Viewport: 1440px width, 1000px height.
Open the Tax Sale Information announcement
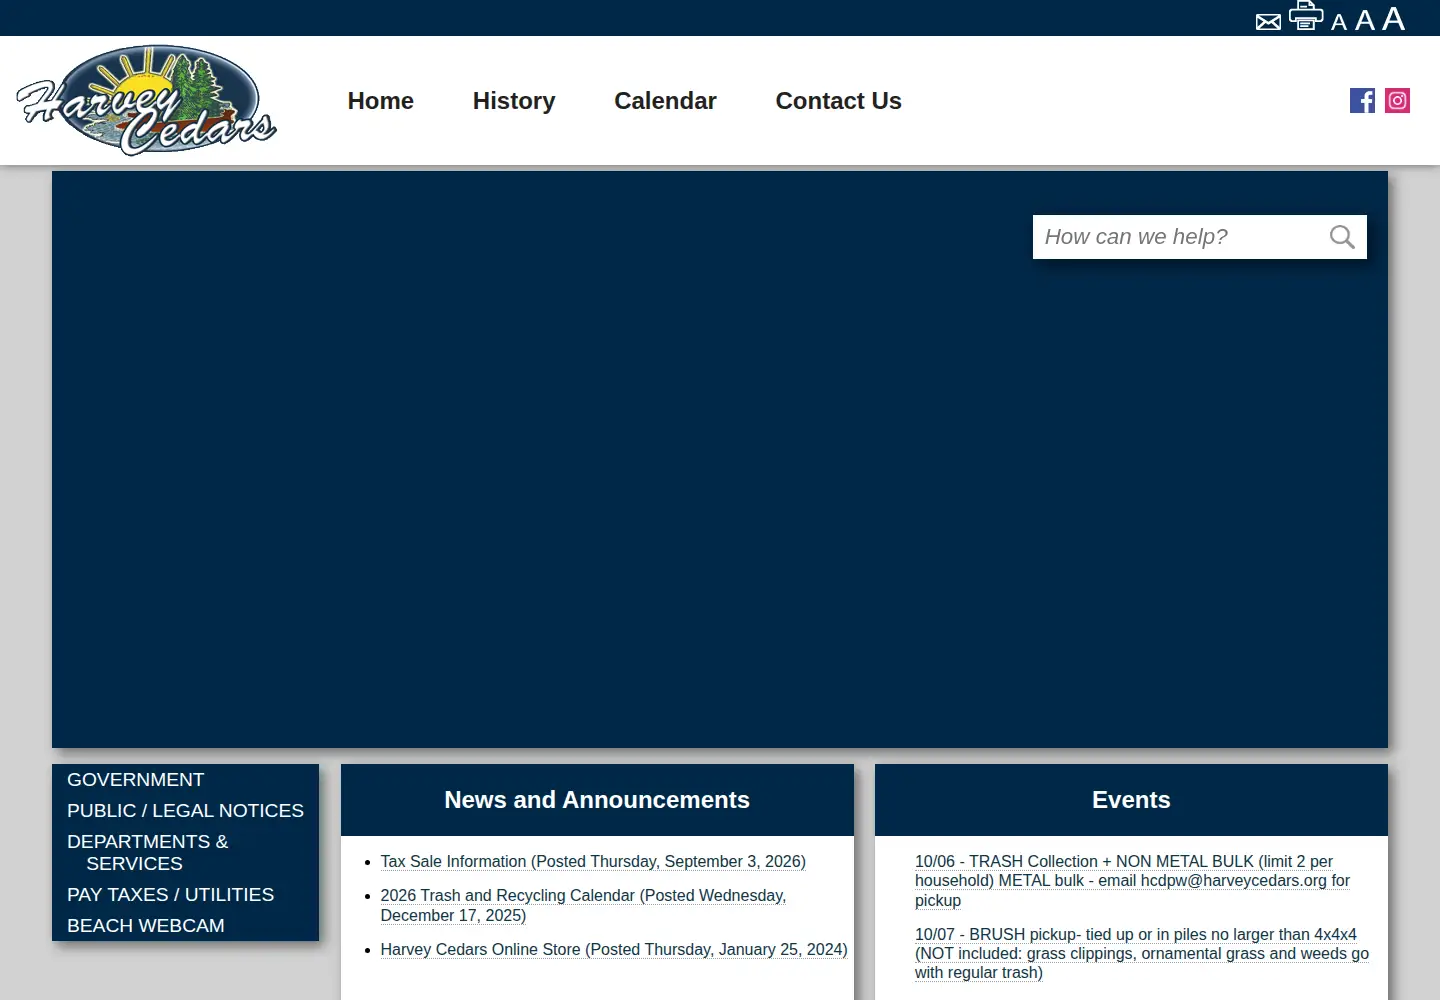593,862
